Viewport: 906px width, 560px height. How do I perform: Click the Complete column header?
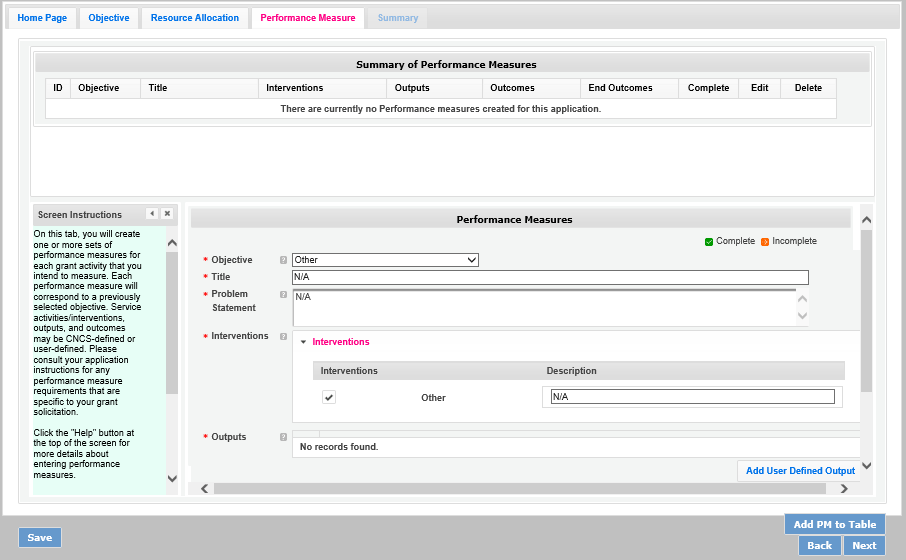click(x=708, y=88)
